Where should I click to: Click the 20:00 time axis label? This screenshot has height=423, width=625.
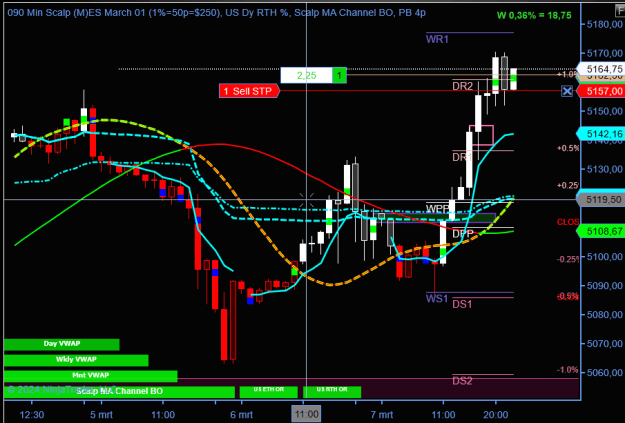coord(495,415)
